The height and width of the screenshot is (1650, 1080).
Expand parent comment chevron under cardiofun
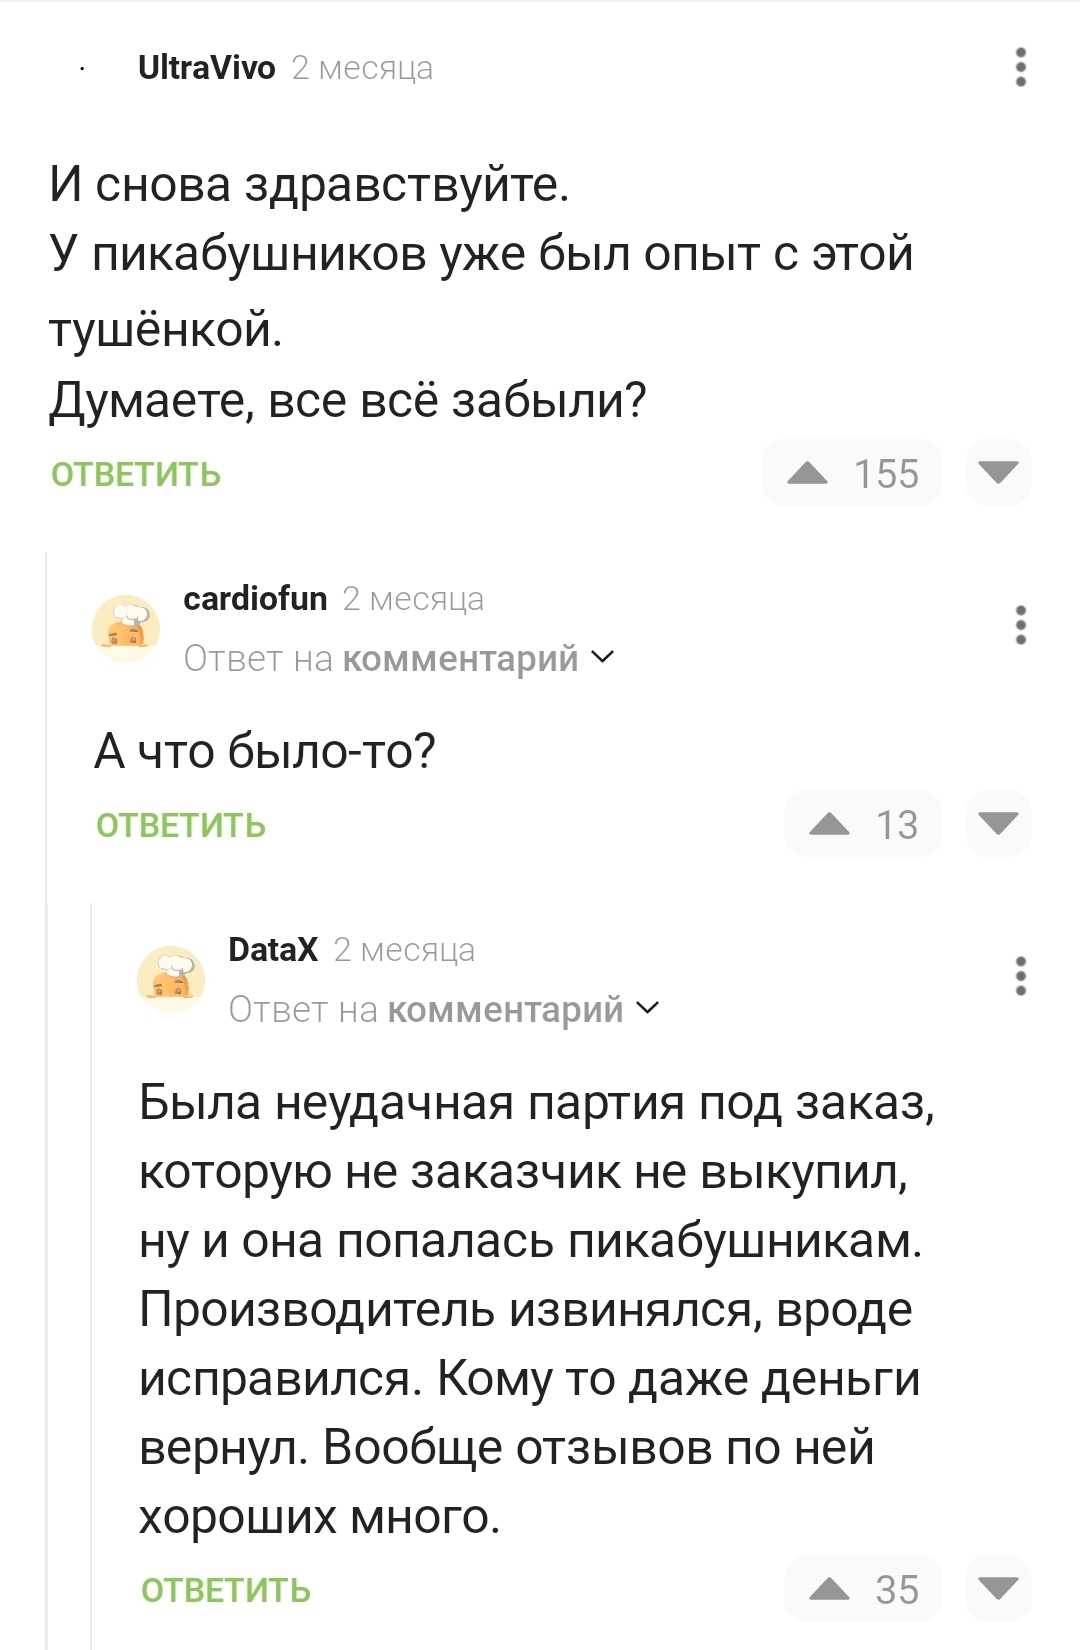coord(603,658)
